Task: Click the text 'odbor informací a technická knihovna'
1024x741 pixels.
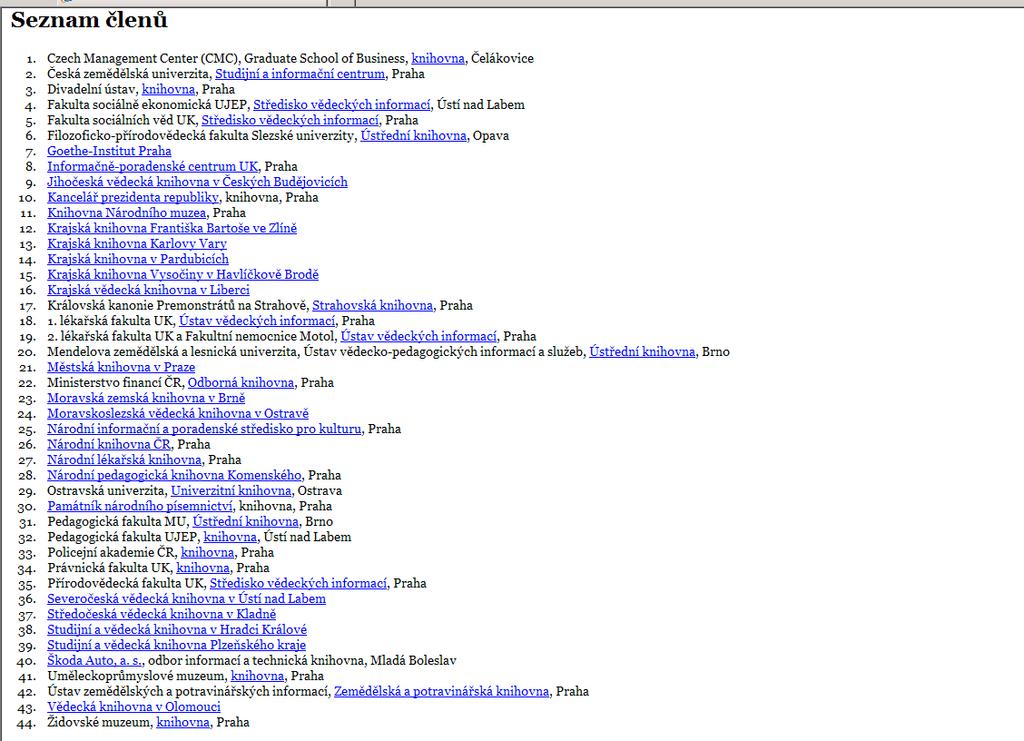Action: [256, 661]
